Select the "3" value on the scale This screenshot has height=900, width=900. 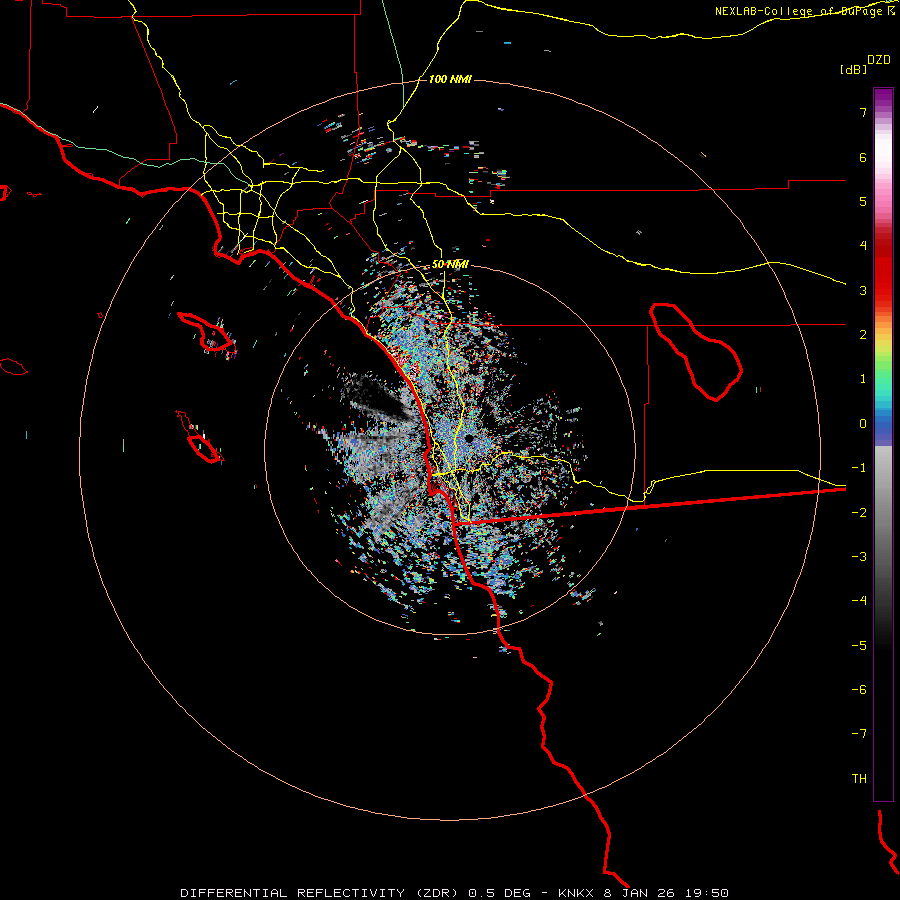click(x=863, y=290)
